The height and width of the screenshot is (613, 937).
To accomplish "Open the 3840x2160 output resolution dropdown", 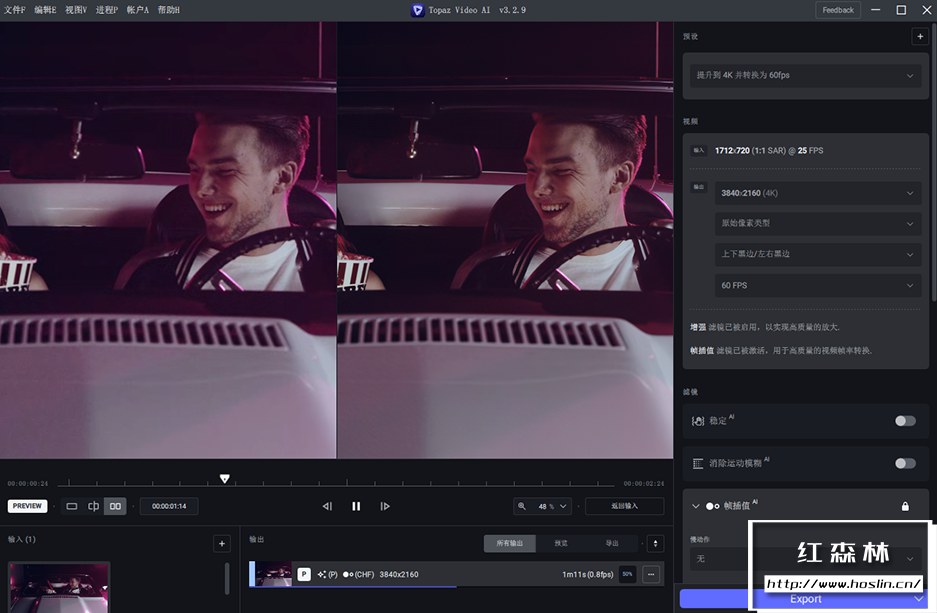I will coord(817,193).
